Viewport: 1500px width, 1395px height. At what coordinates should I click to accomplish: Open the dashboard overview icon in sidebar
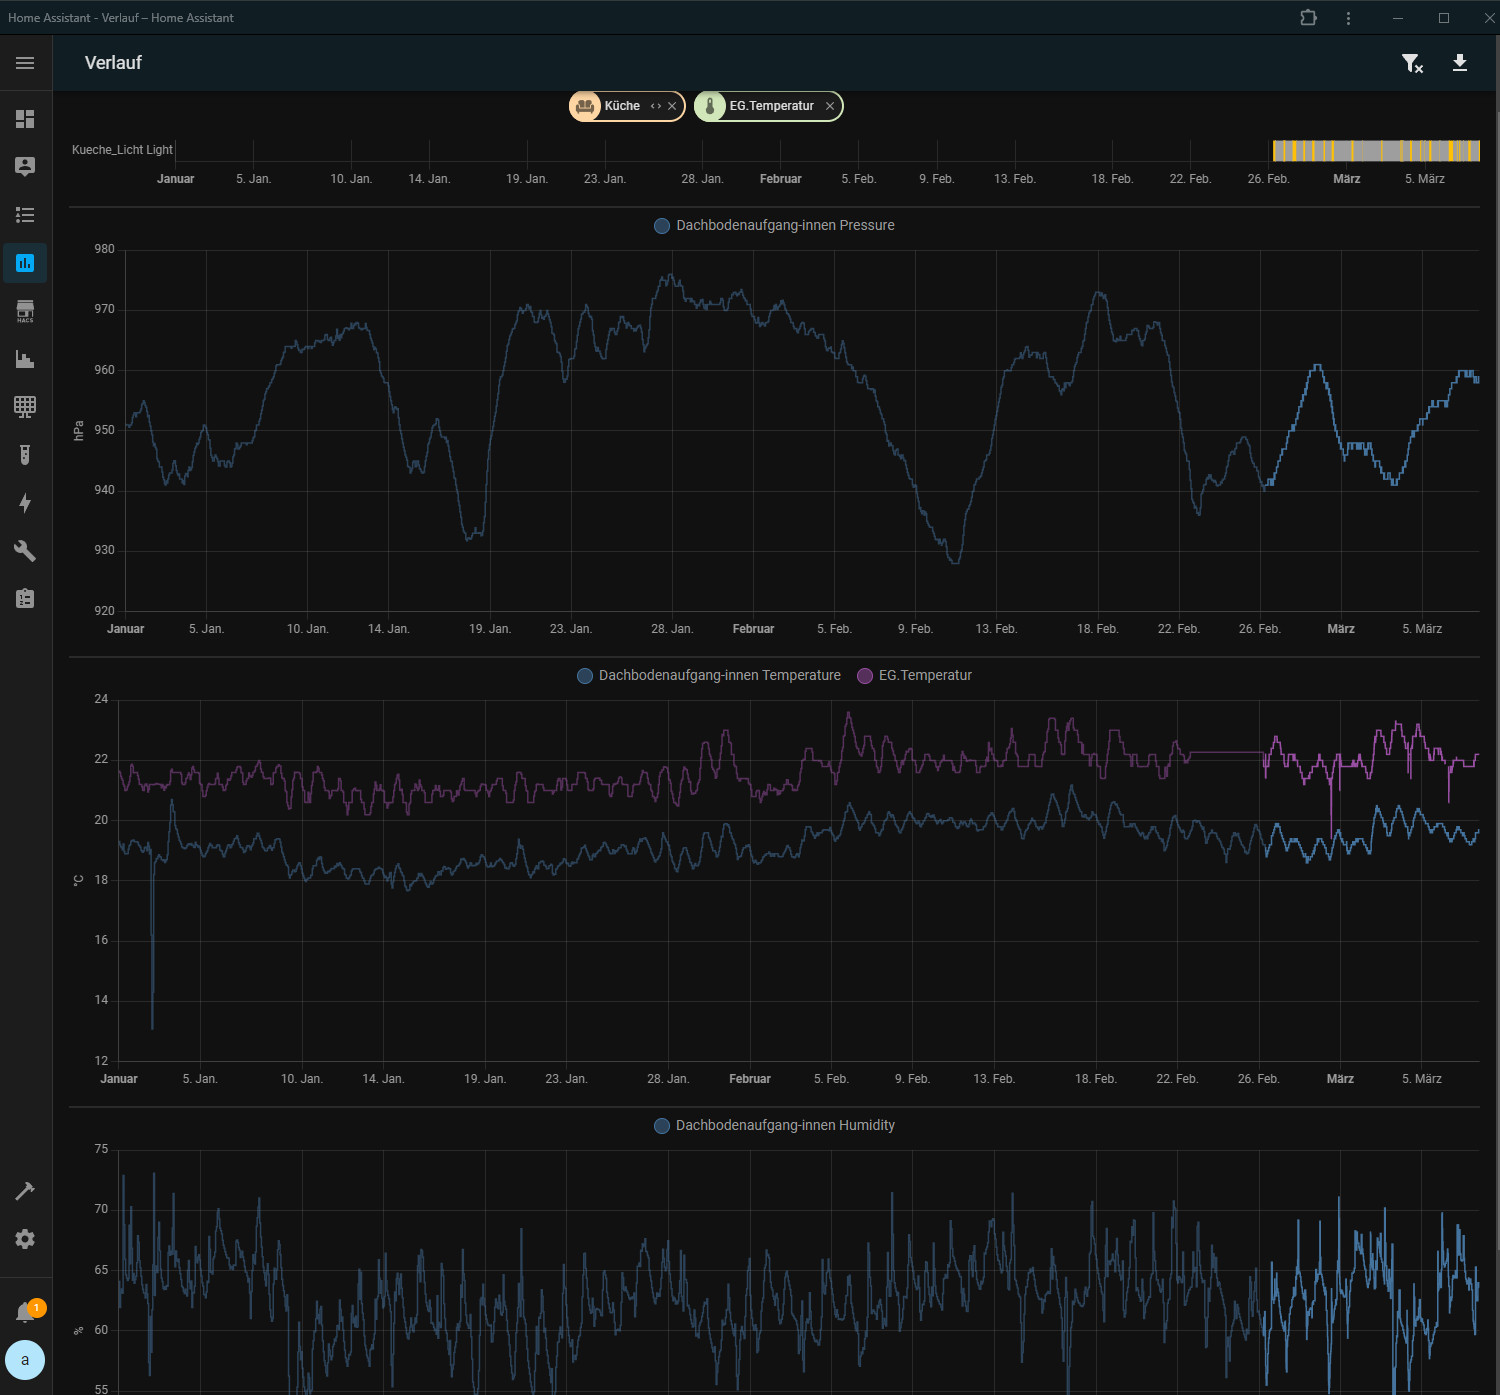tap(25, 119)
